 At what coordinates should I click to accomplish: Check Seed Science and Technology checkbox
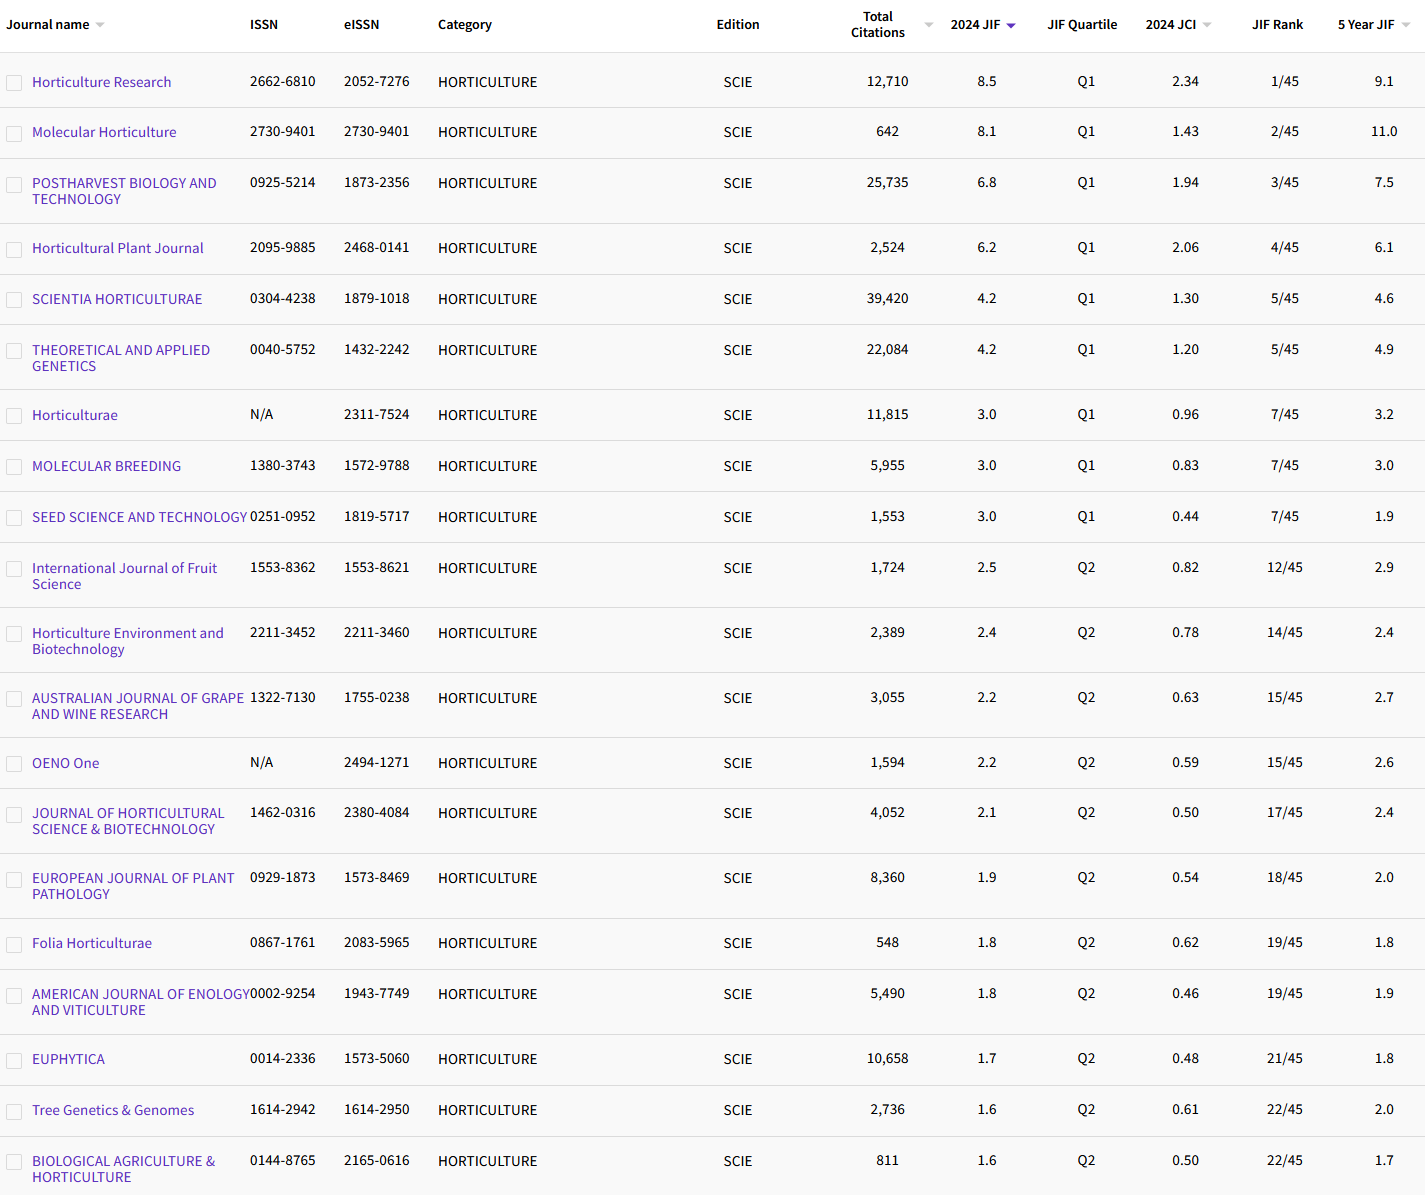click(14, 518)
